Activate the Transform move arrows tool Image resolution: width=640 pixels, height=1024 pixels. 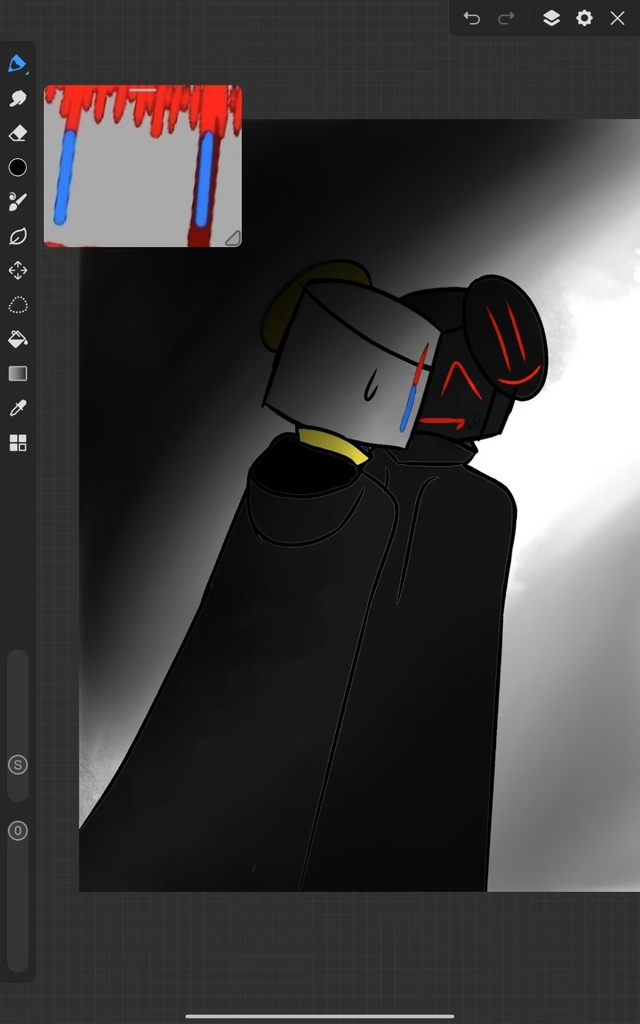click(x=17, y=271)
